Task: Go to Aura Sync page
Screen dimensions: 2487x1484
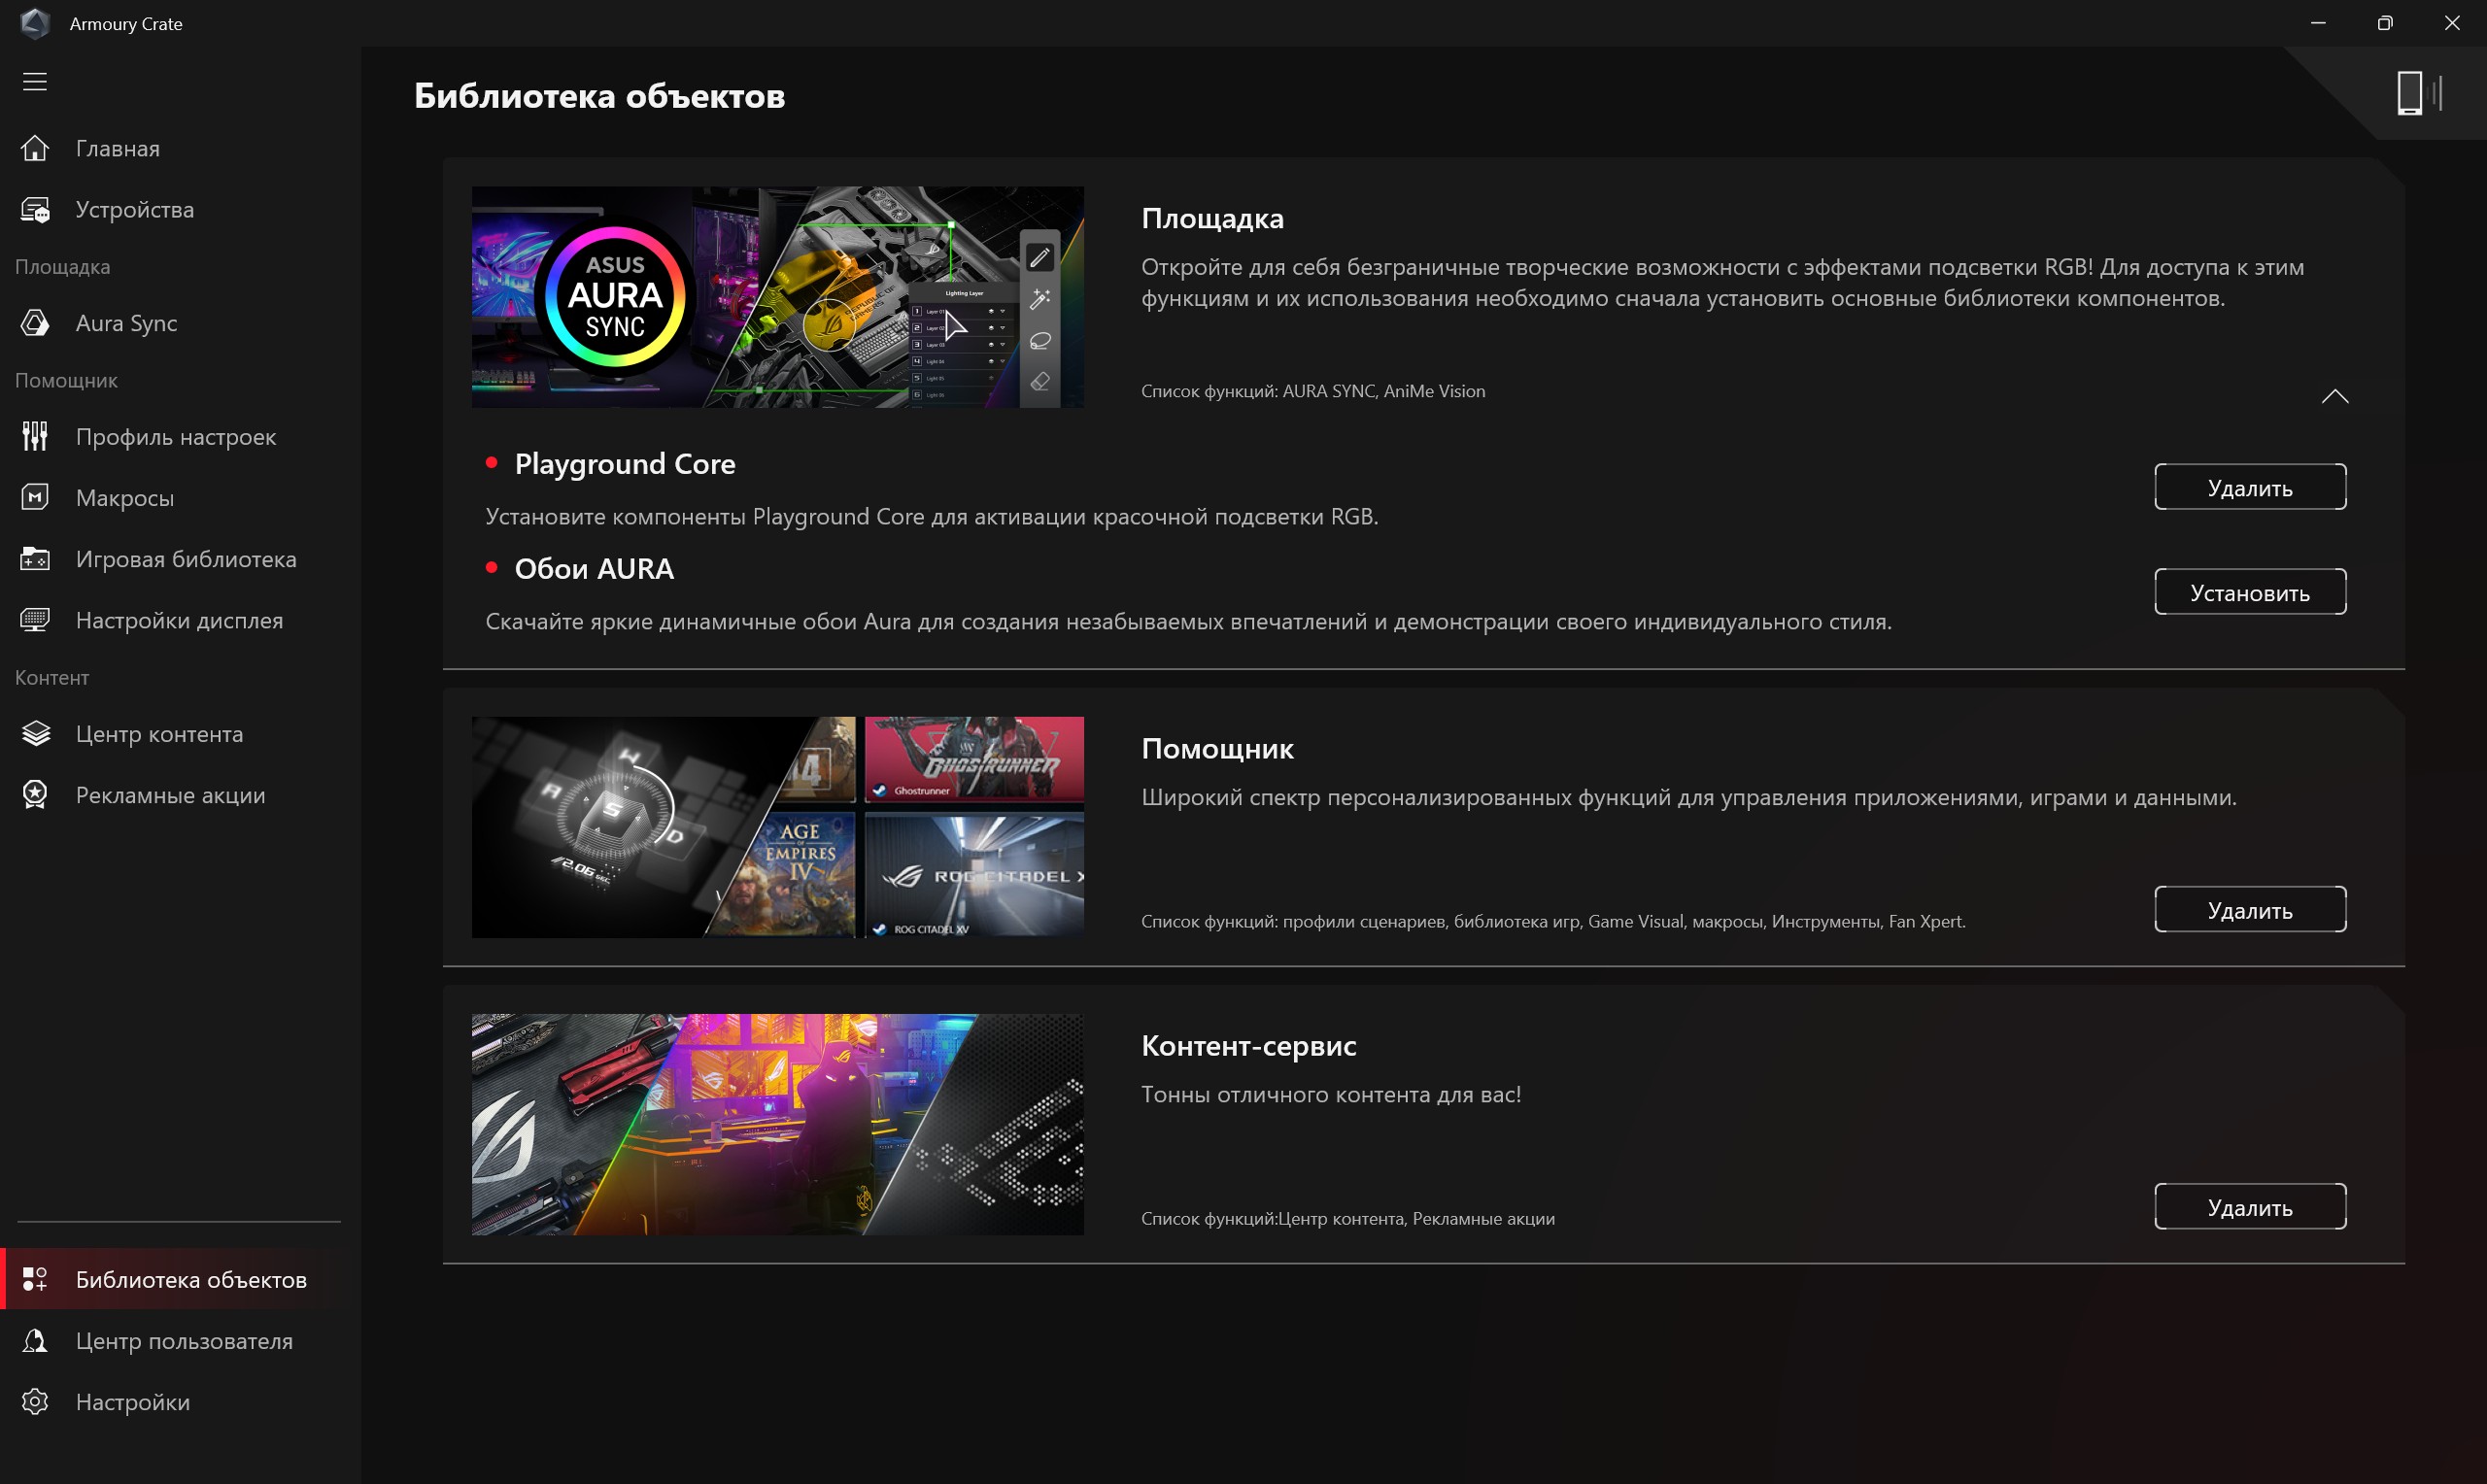Action: pos(180,323)
